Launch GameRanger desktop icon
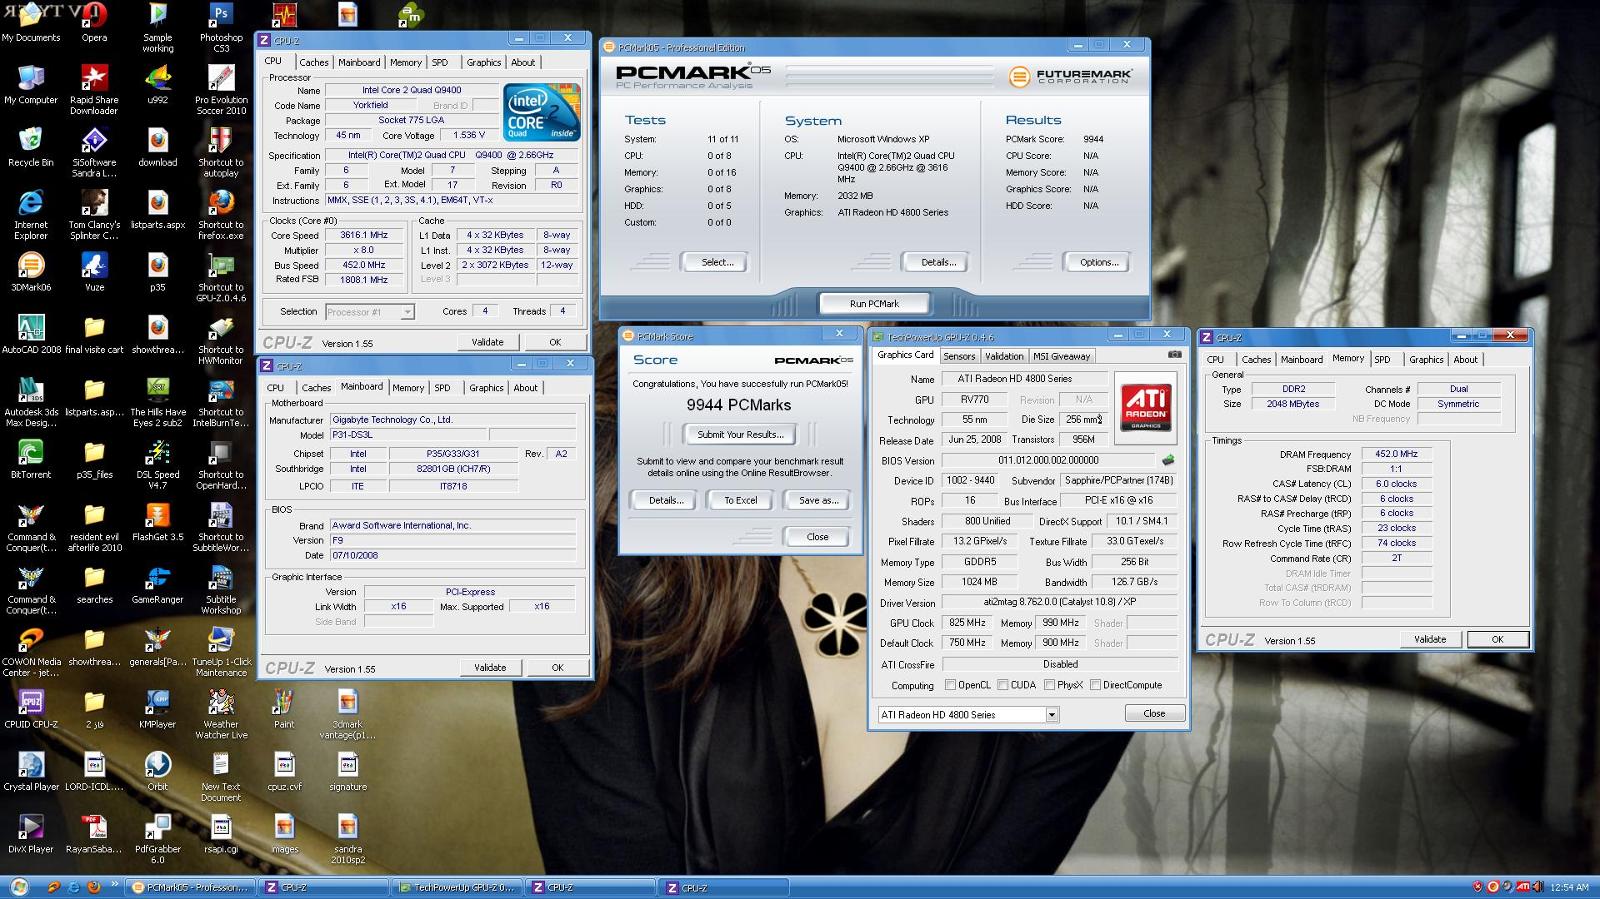This screenshot has height=899, width=1600. pos(157,585)
